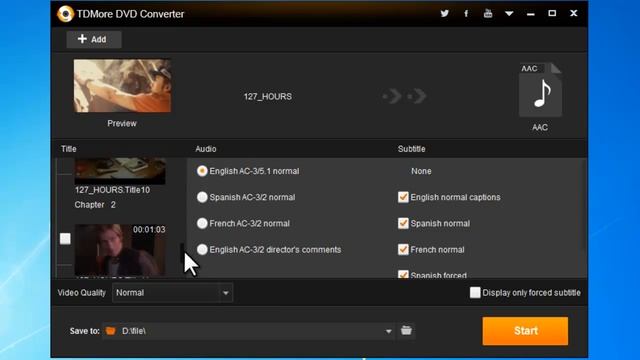This screenshot has width=640, height=360.
Task: Uncheck Spanish forced subtitle
Action: pos(403,274)
